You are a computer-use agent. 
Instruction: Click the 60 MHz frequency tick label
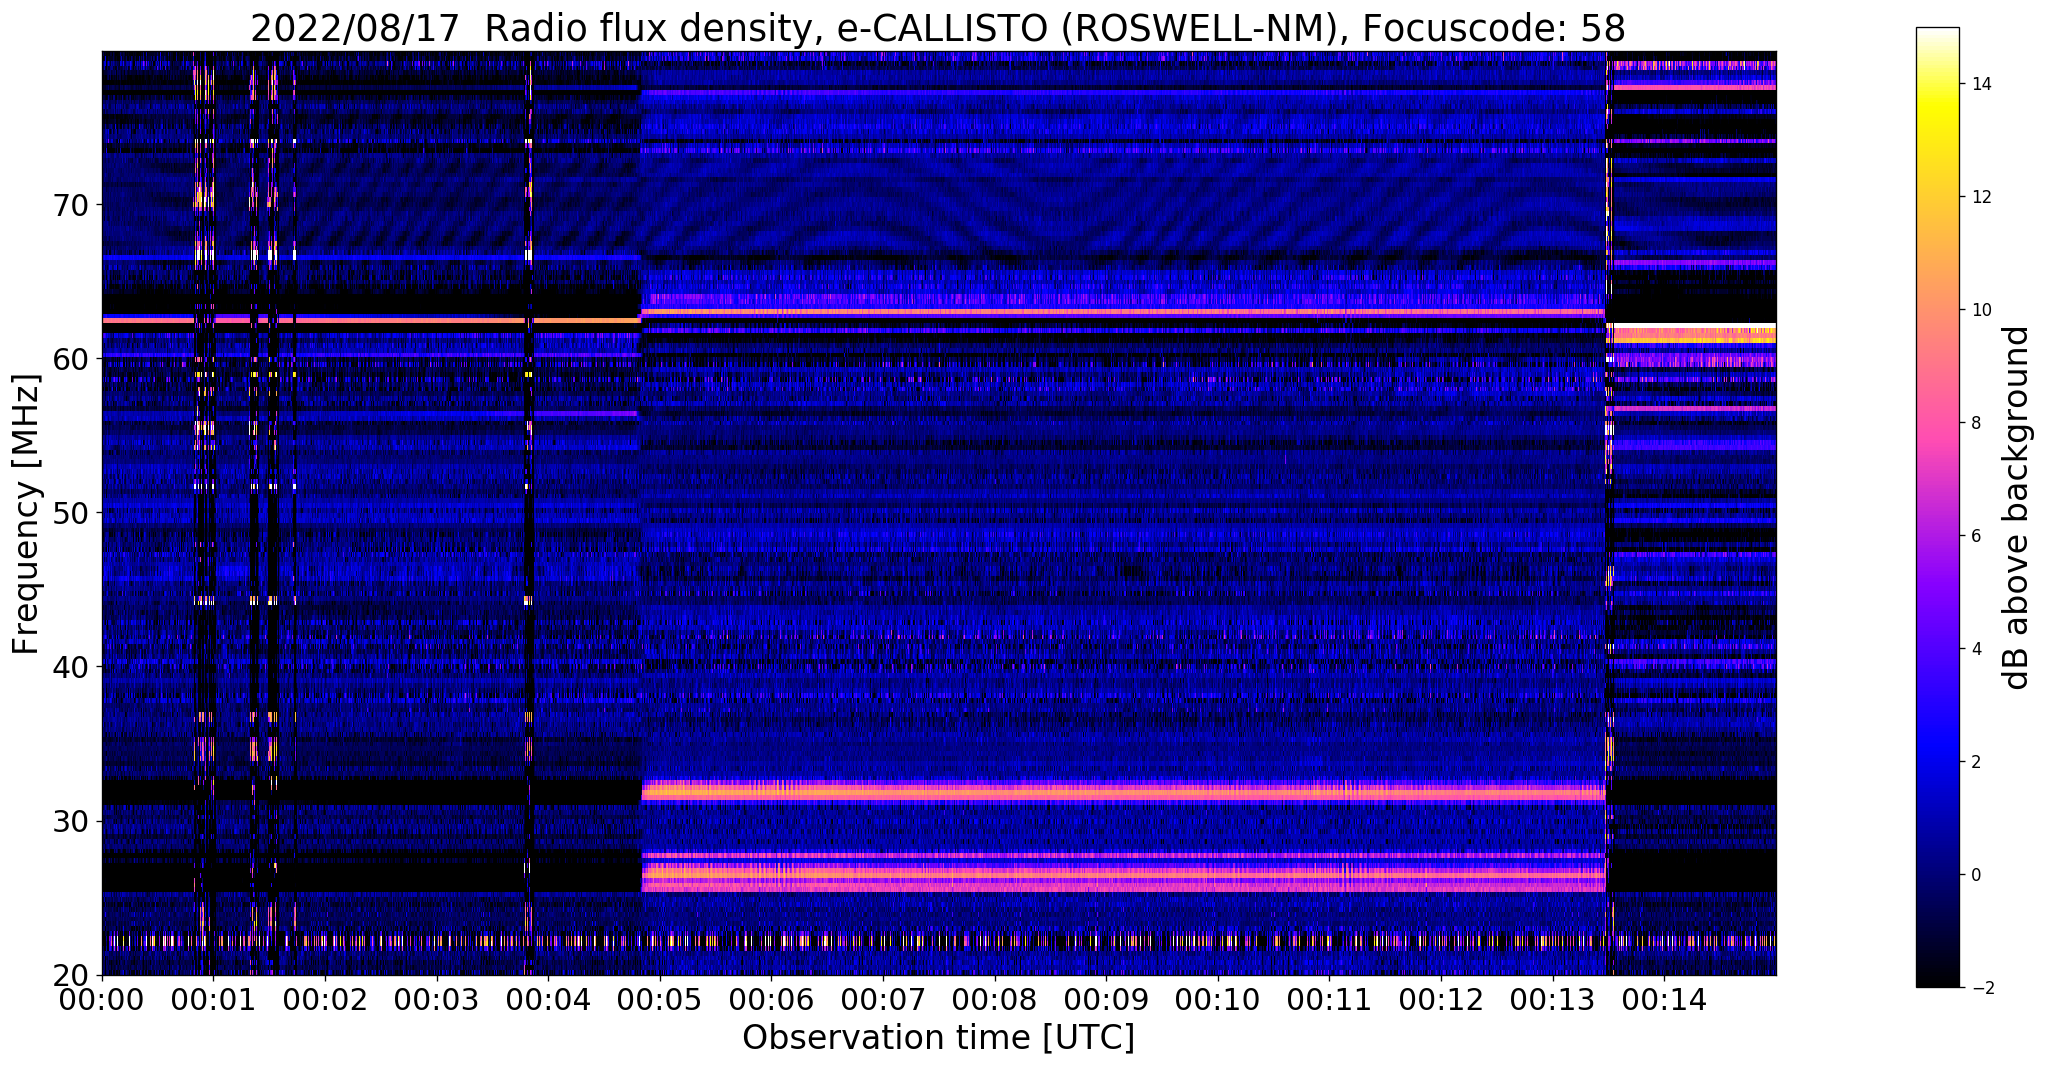69,359
